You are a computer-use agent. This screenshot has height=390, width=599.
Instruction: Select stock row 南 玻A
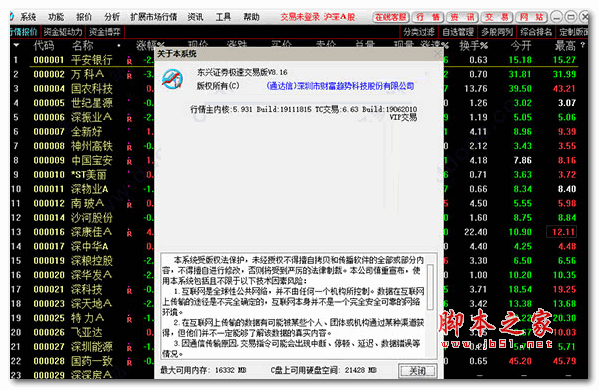(x=87, y=203)
